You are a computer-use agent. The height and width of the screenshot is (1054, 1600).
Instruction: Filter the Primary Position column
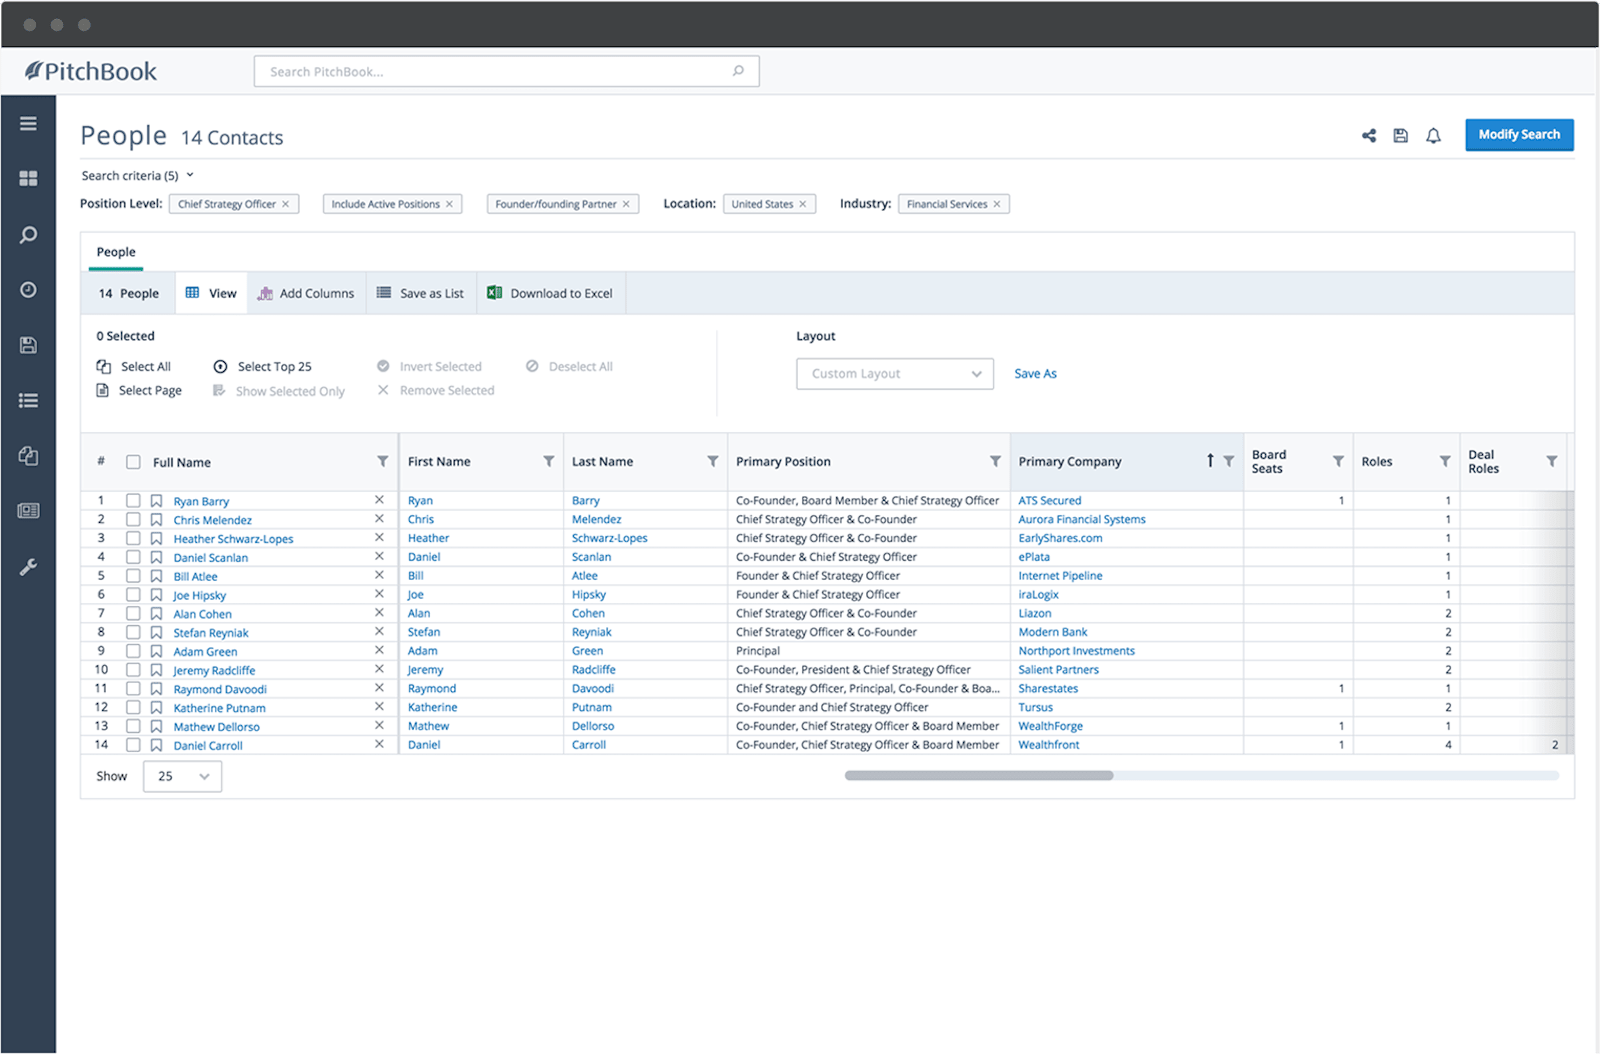tap(995, 461)
